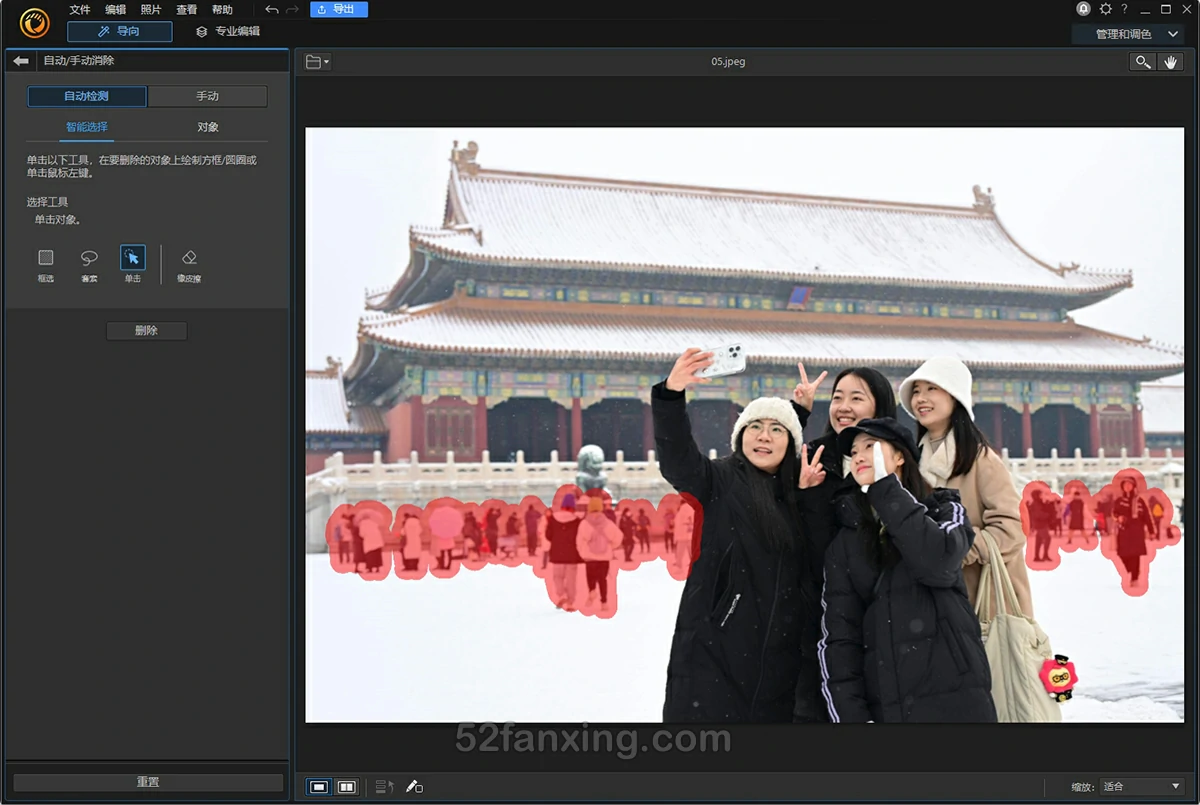Click the history list icon in bottom bar
Viewport: 1200px width, 805px height.
point(384,787)
